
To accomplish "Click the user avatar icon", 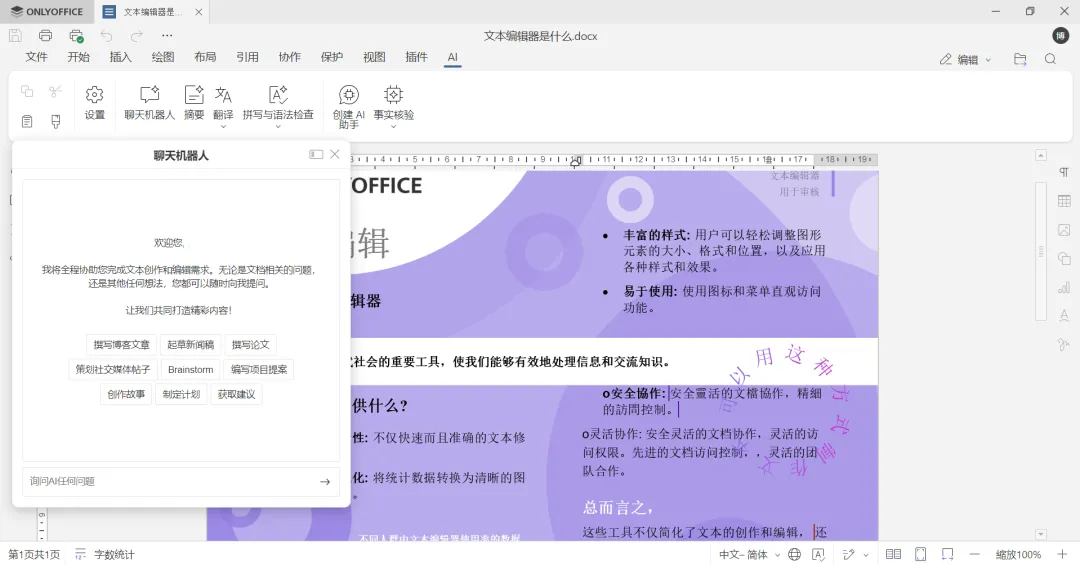I will point(1061,36).
